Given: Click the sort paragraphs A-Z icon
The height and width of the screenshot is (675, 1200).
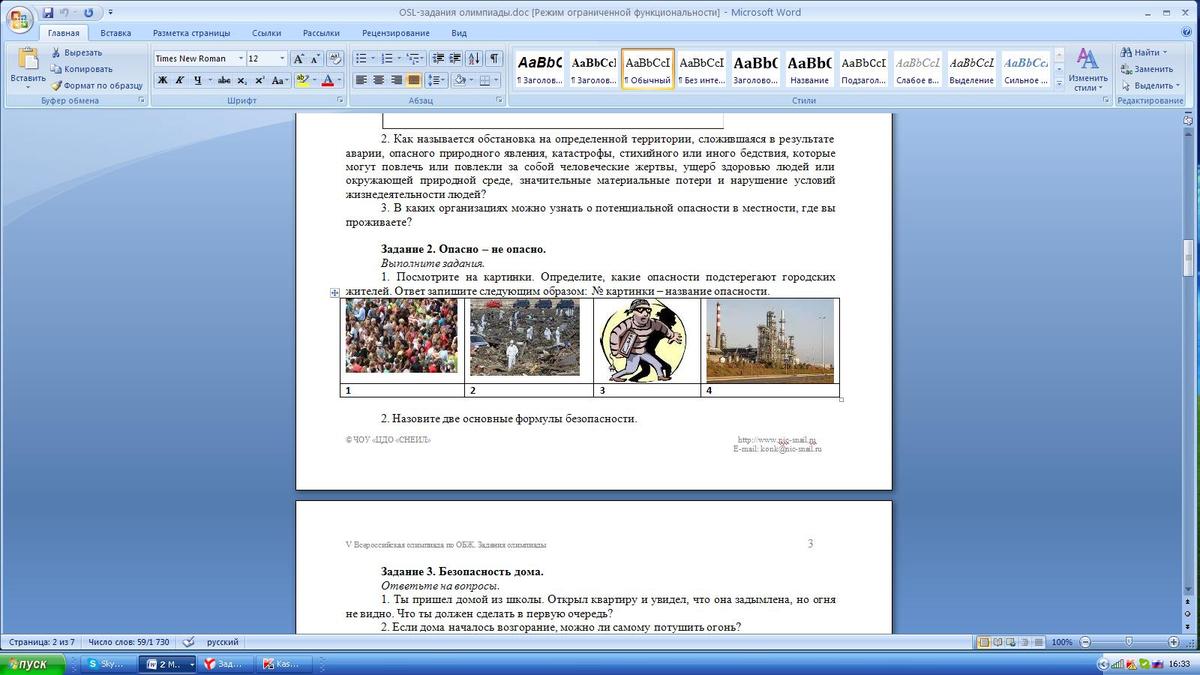Looking at the screenshot, I should (474, 59).
